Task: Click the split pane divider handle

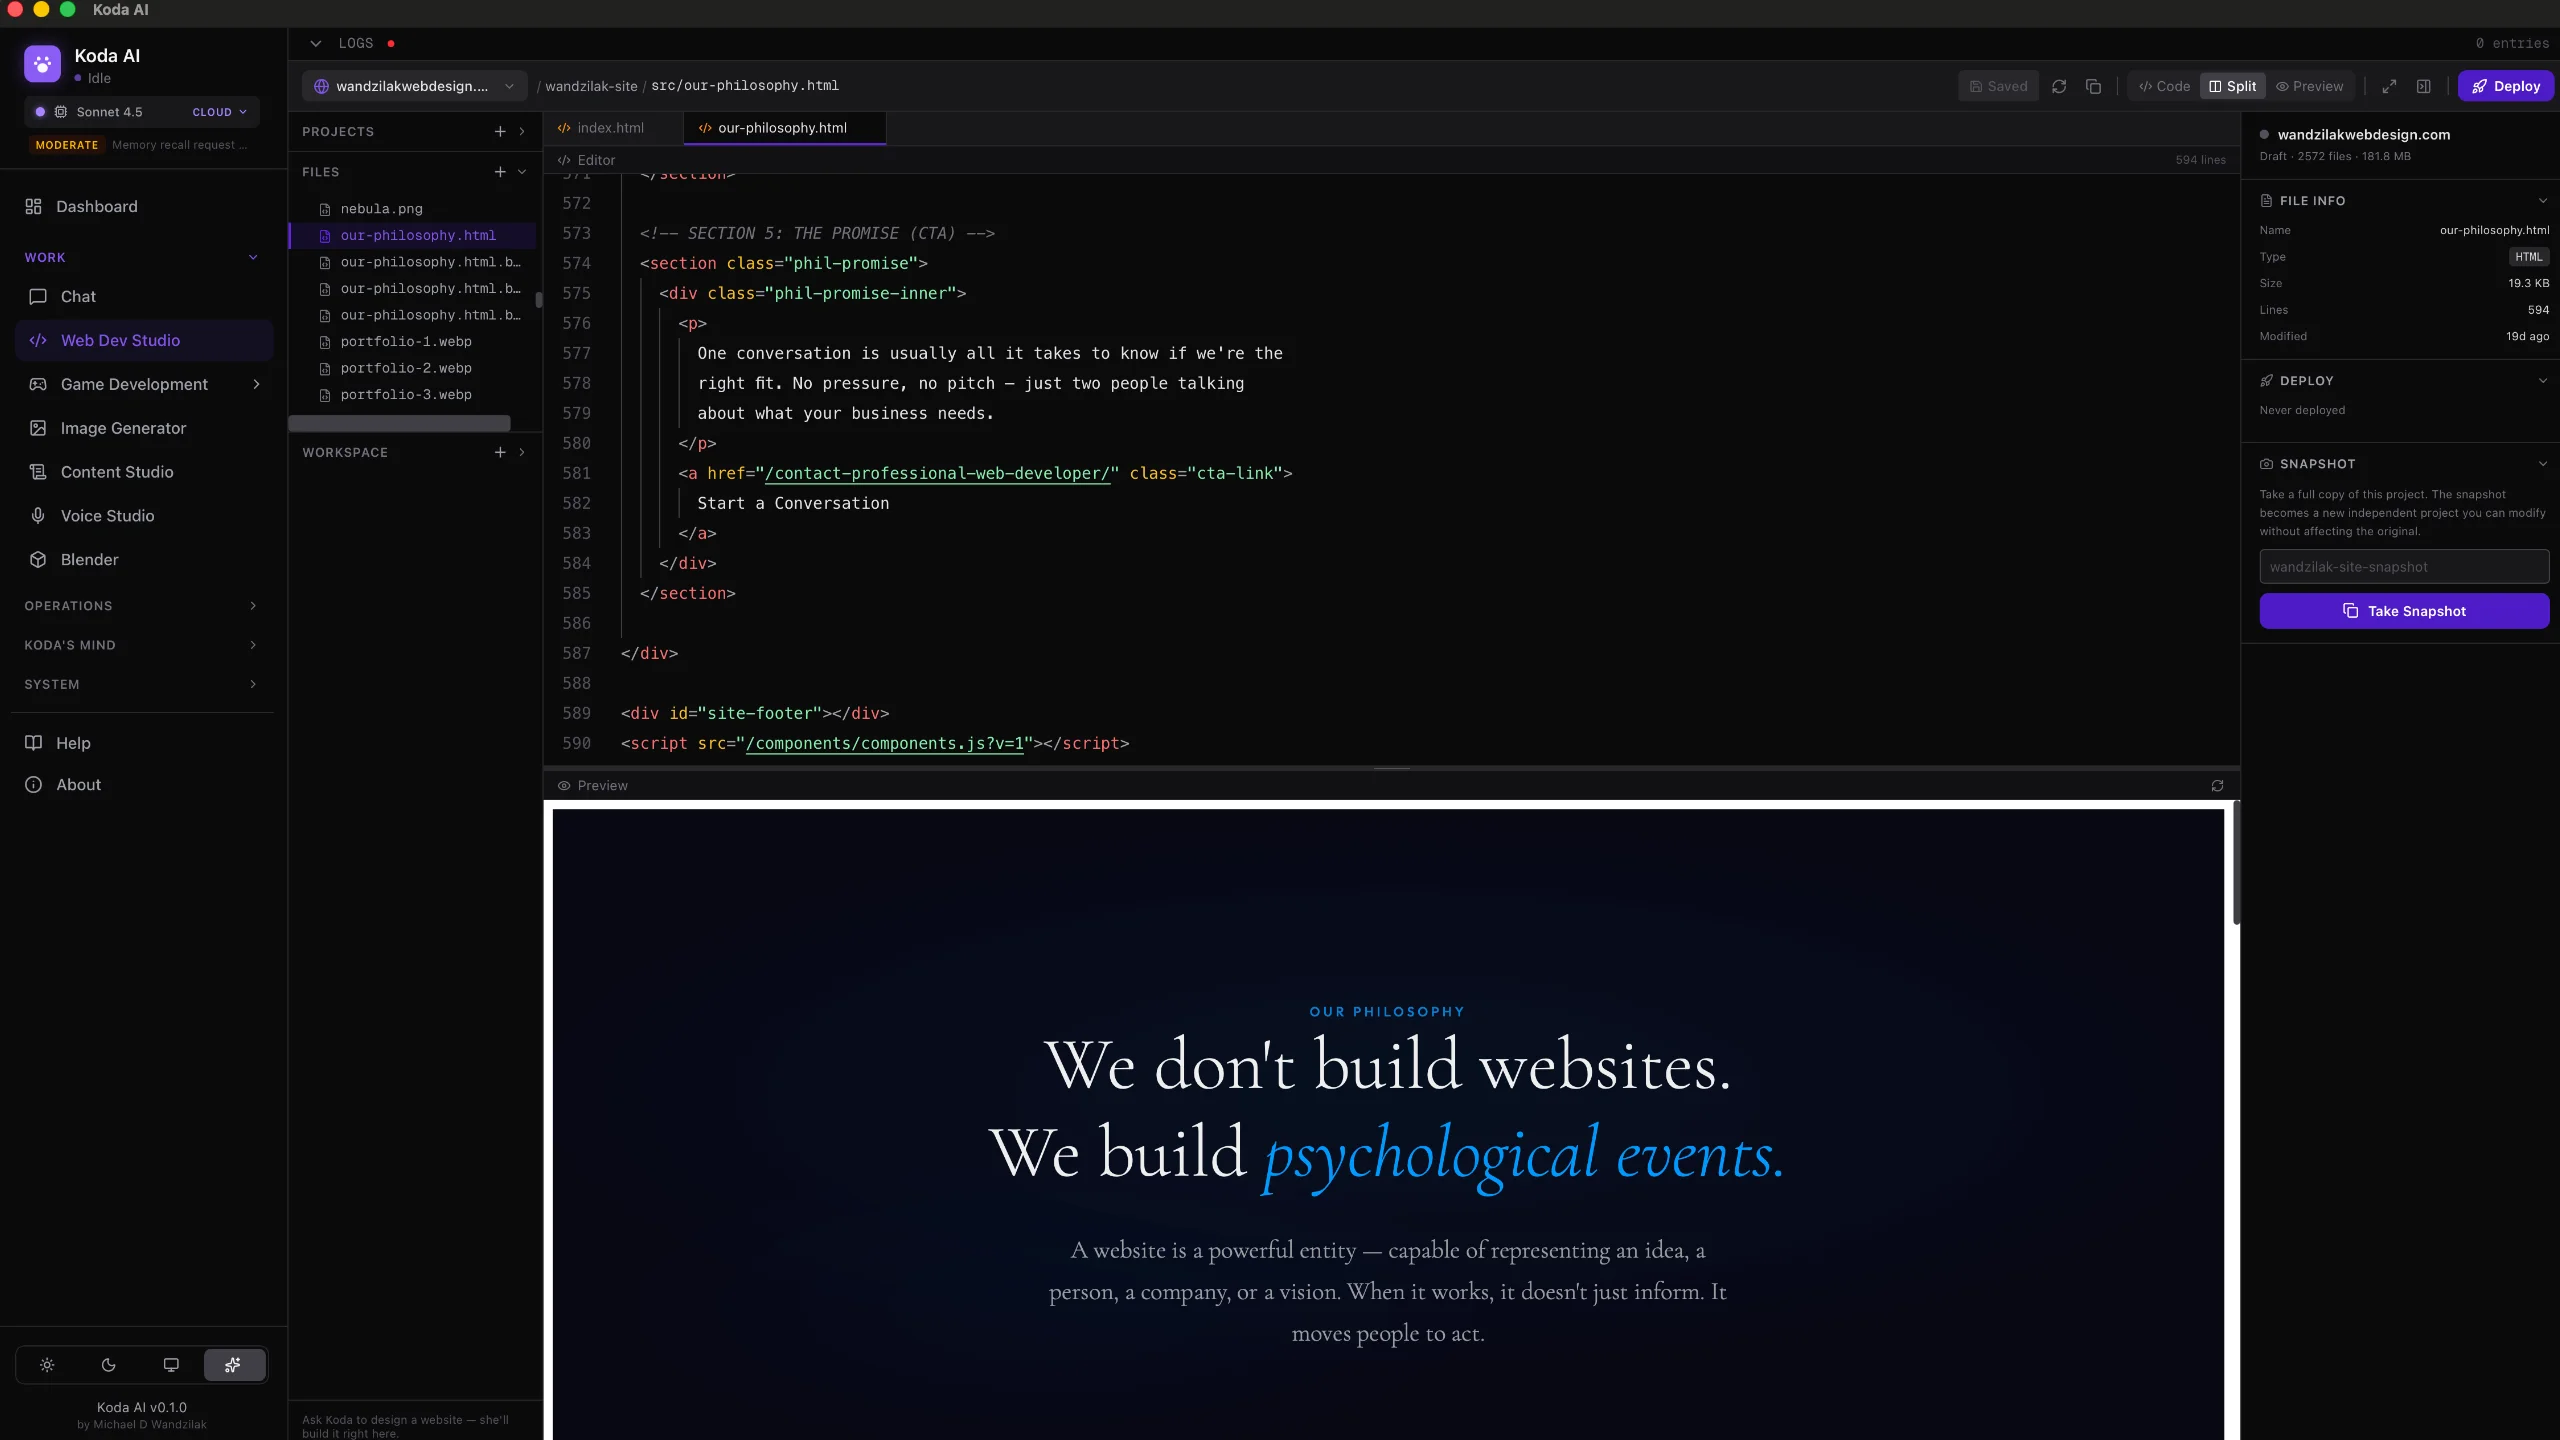Action: point(1391,768)
